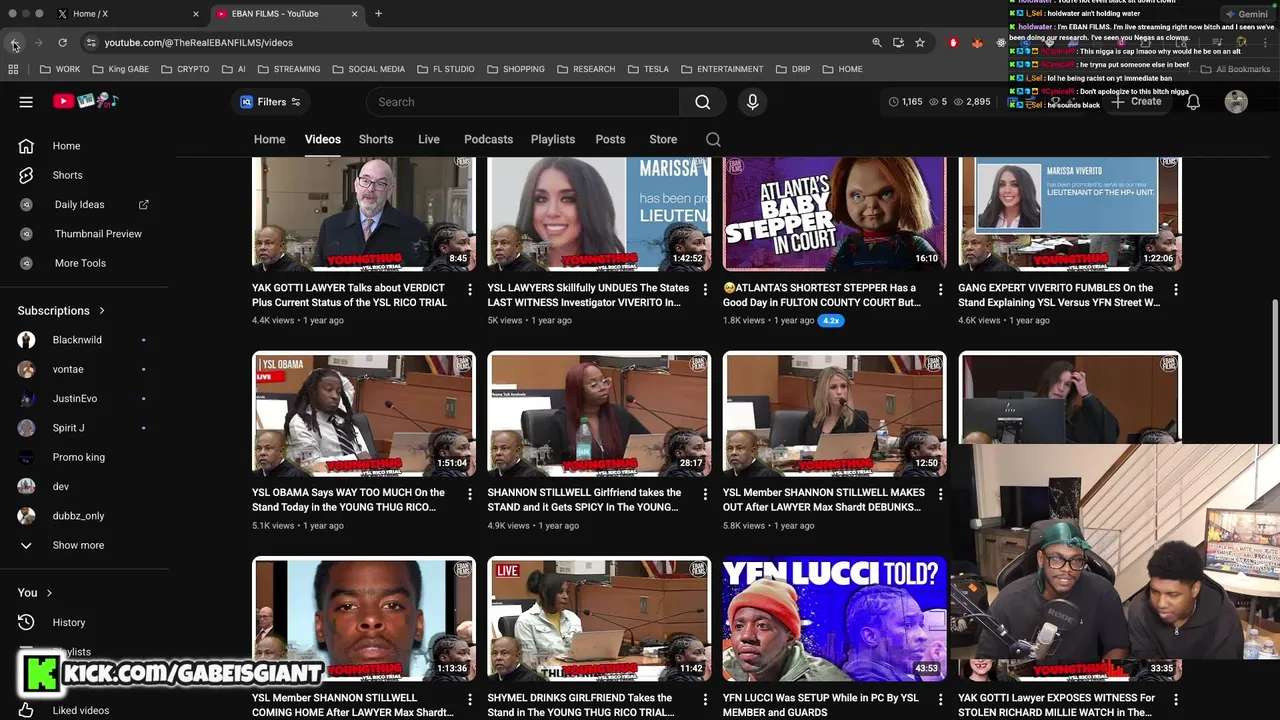The width and height of the screenshot is (1280, 720).
Task: Play the YAK GOTTI LAWYER 8:45 video thumbnail
Action: (x=364, y=214)
